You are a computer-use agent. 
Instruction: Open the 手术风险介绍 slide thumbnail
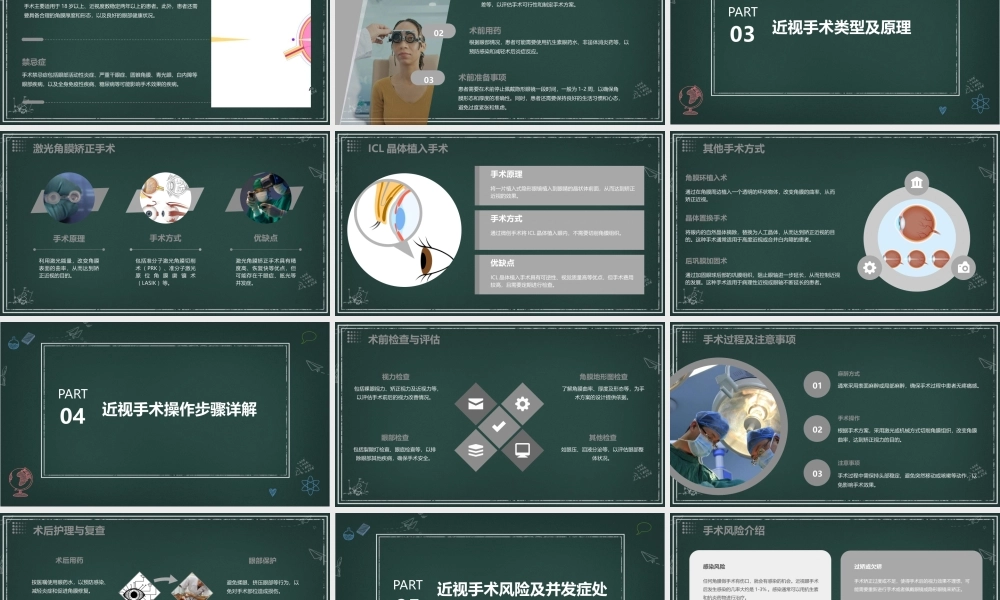coord(834,557)
